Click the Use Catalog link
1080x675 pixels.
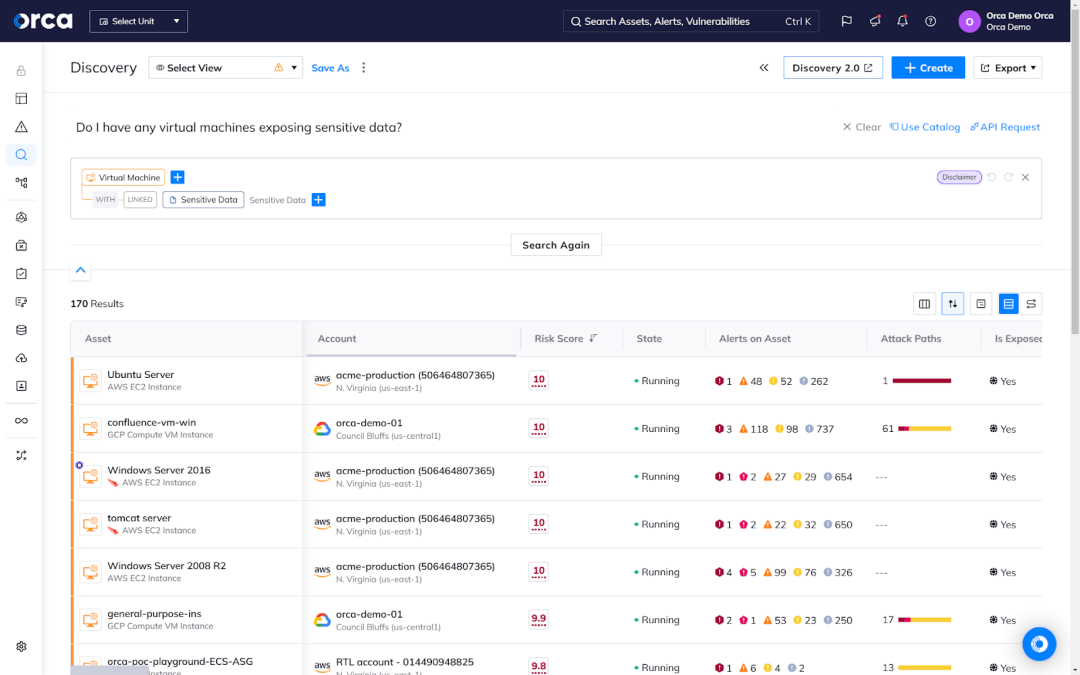(924, 127)
